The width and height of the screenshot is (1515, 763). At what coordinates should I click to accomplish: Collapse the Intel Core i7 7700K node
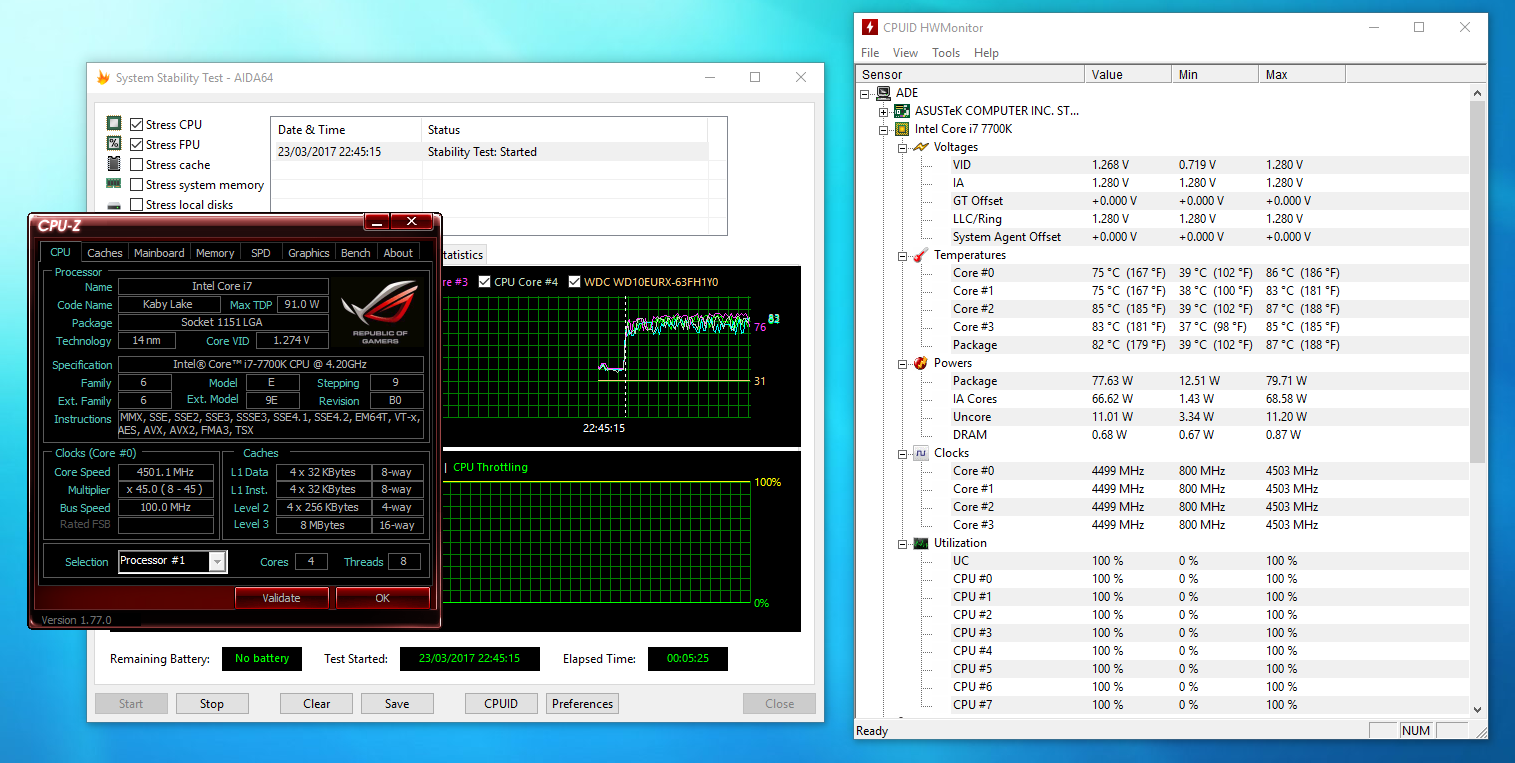pyautogui.click(x=884, y=129)
